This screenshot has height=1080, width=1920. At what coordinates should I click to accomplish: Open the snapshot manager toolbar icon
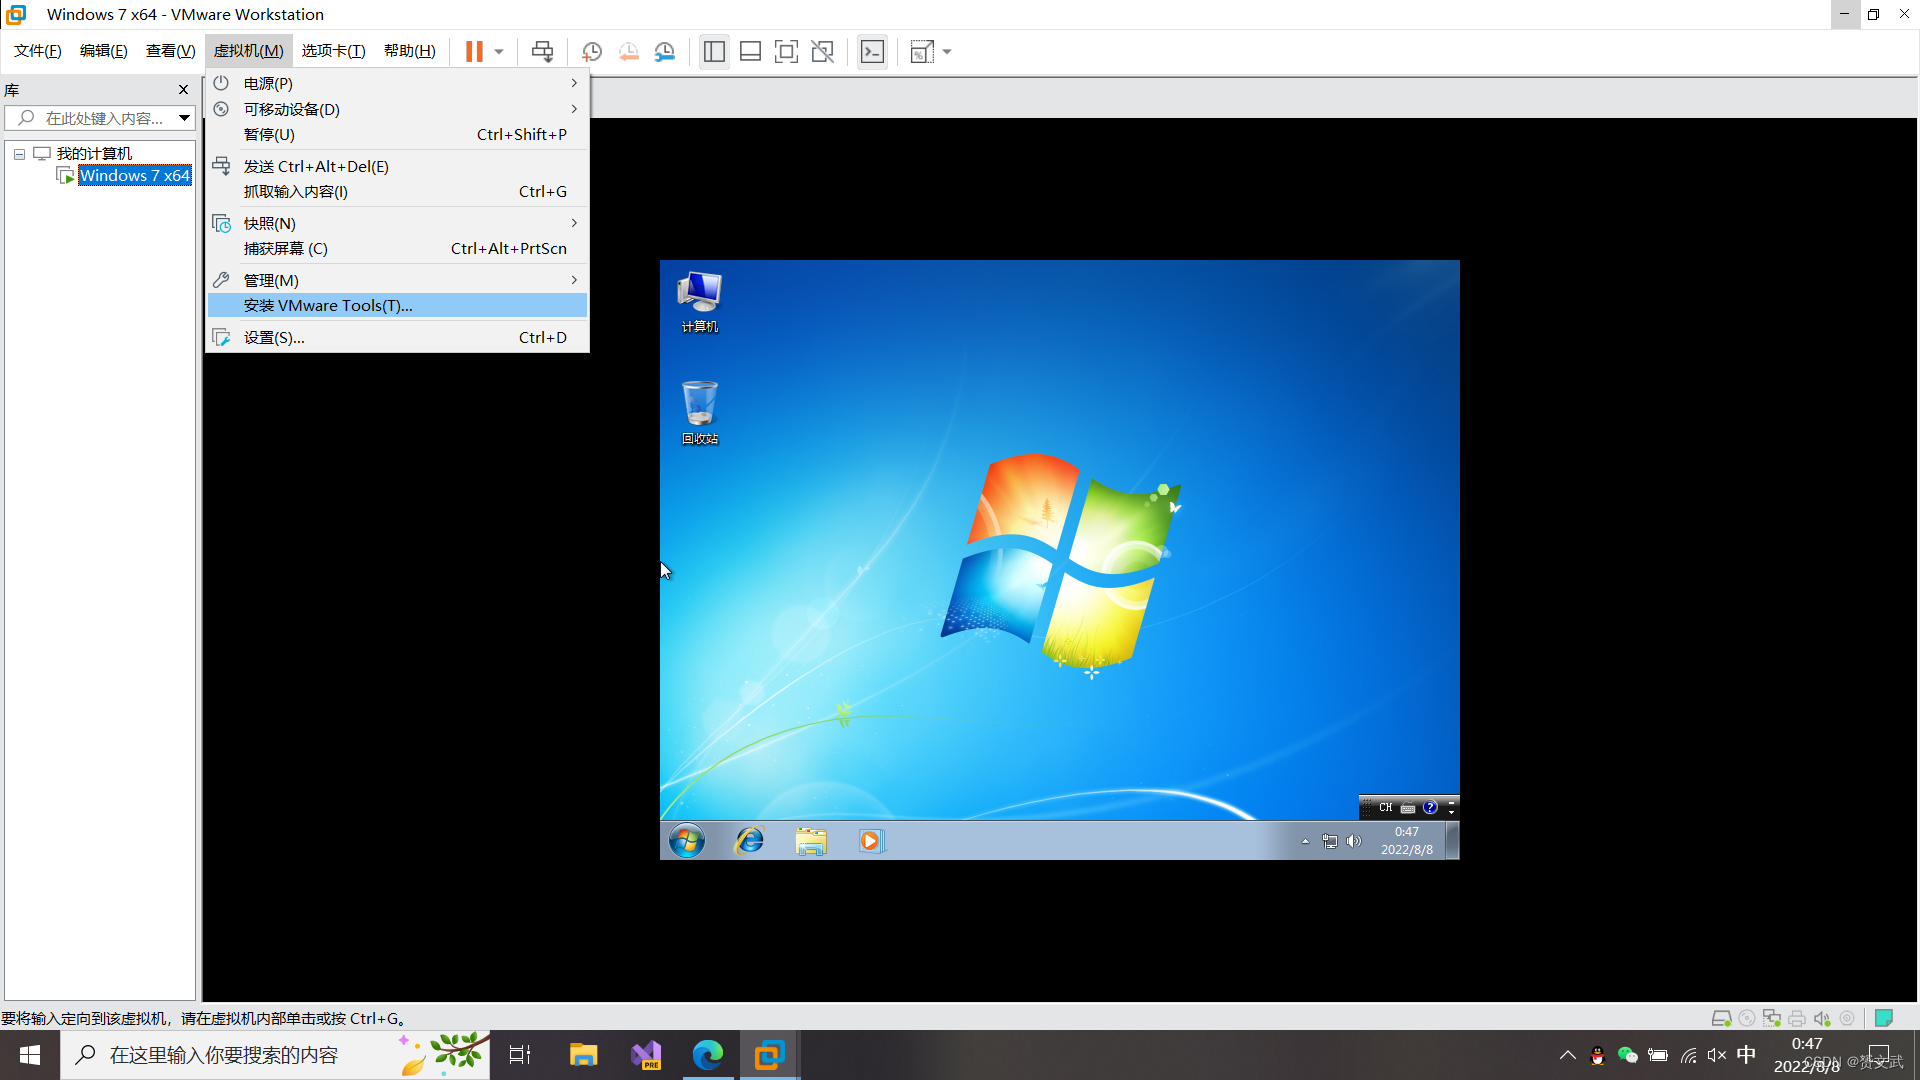[x=664, y=51]
